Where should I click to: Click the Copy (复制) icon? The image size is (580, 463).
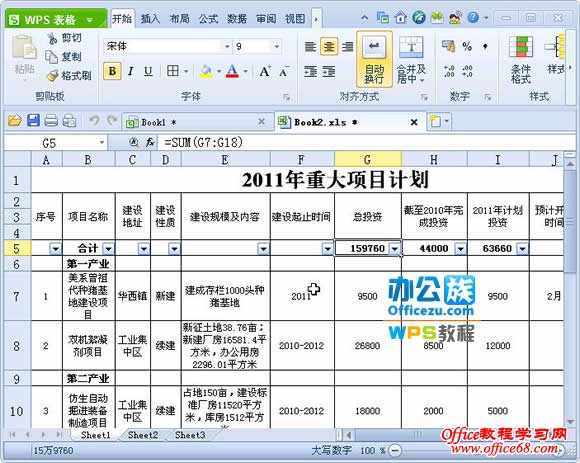click(x=51, y=57)
